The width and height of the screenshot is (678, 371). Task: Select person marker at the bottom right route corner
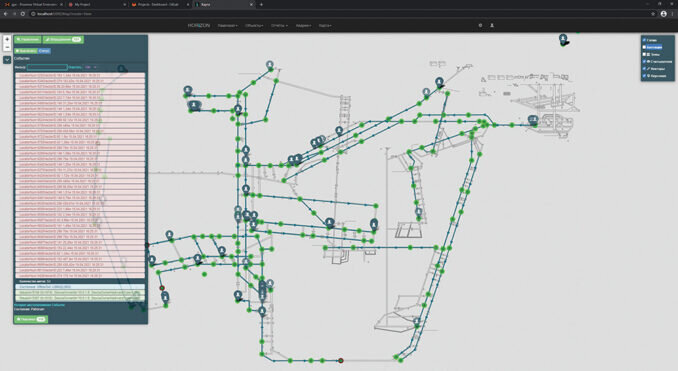(417, 322)
